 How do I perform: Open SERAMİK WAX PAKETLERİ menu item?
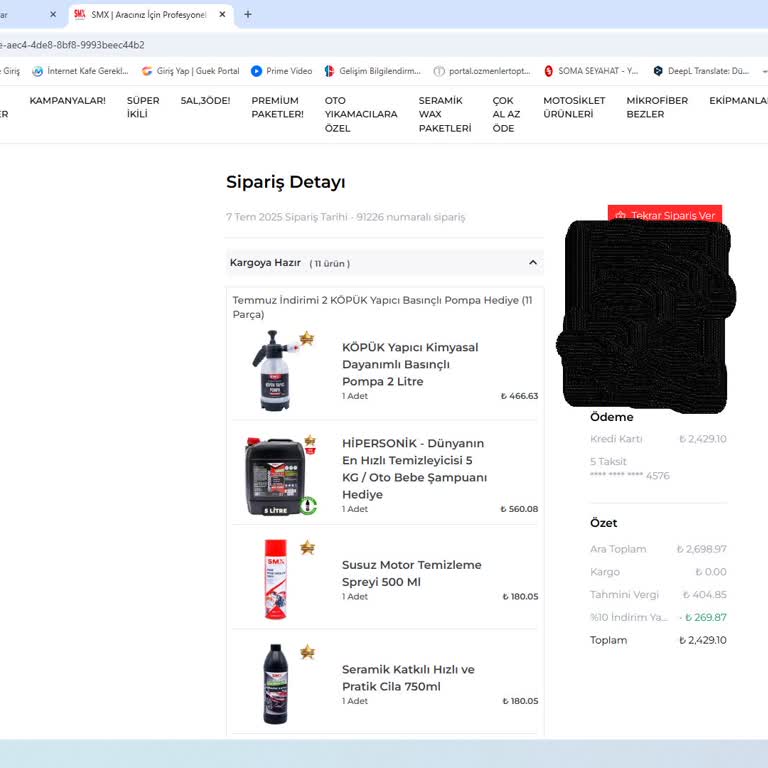tap(445, 114)
